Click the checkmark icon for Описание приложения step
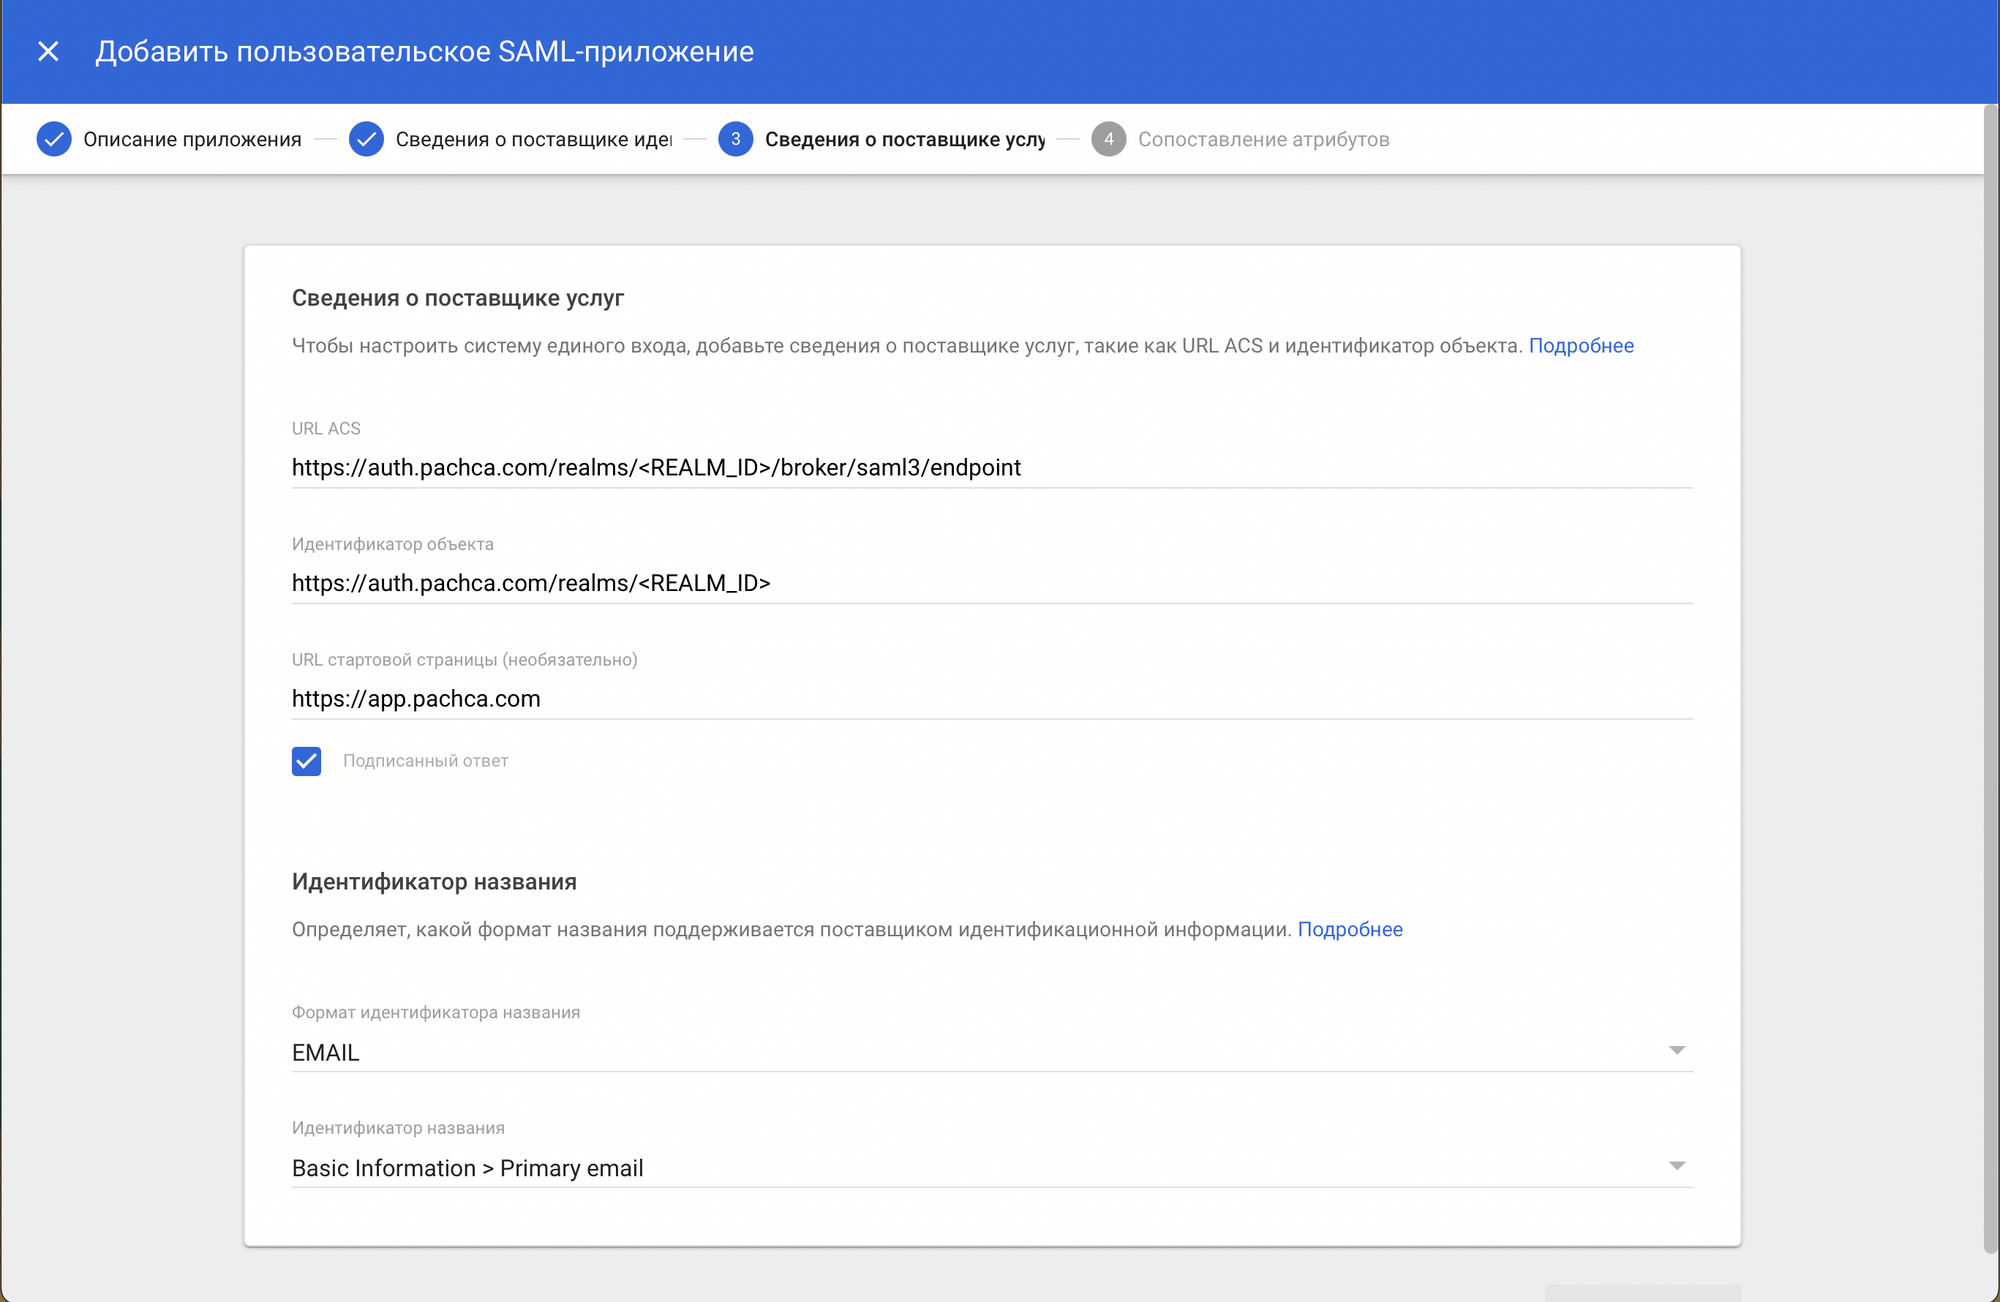 (54, 139)
